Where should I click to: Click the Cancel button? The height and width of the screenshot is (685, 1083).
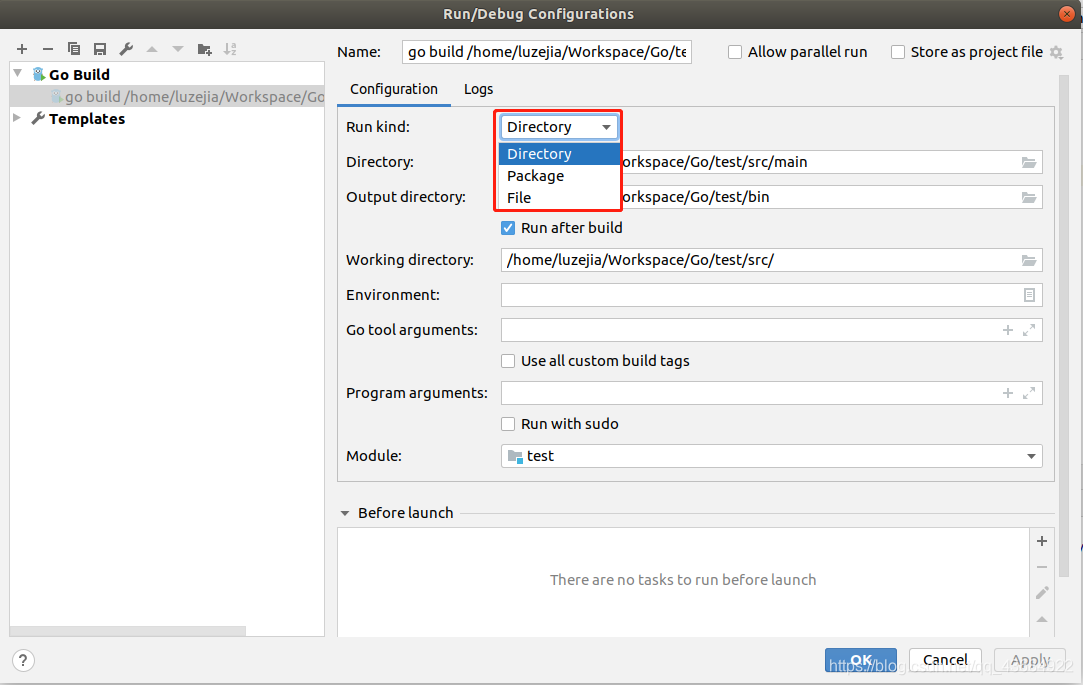[945, 660]
